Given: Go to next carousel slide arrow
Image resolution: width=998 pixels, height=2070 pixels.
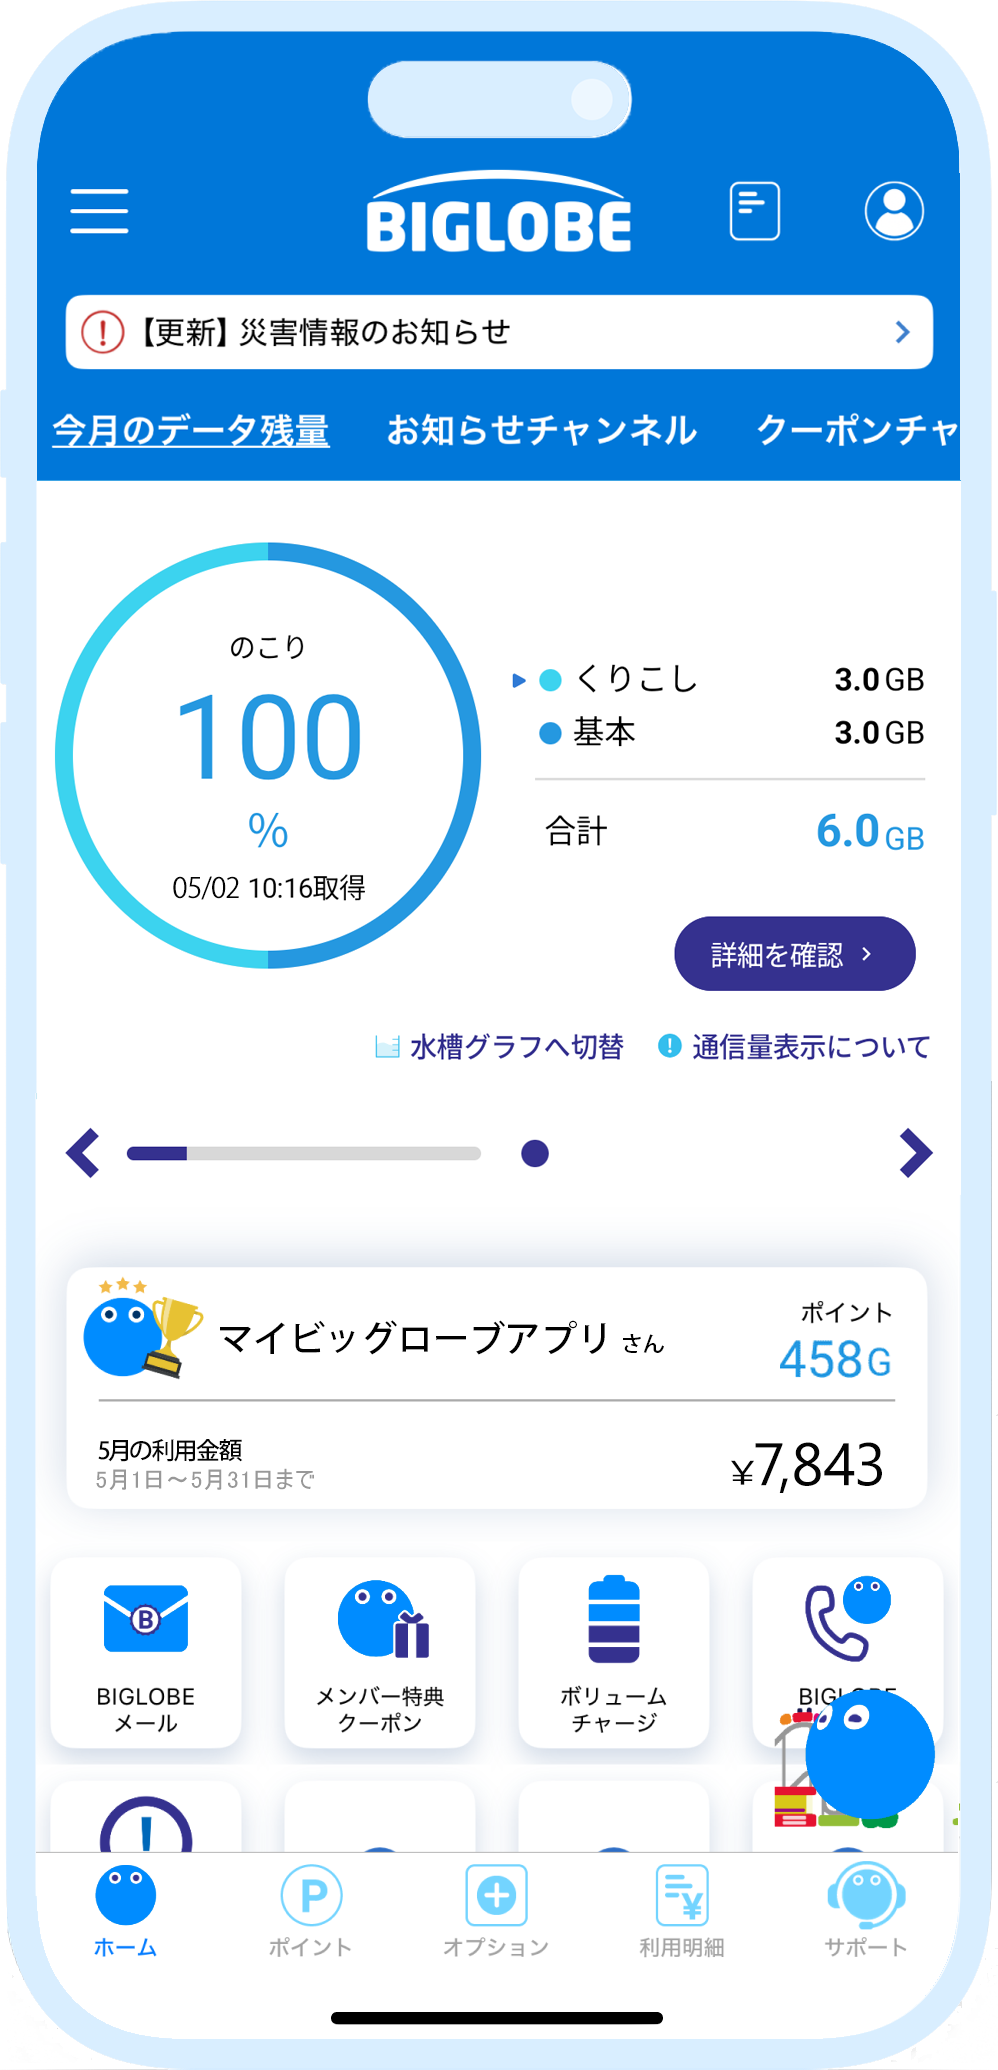Looking at the screenshot, I should click(914, 1153).
